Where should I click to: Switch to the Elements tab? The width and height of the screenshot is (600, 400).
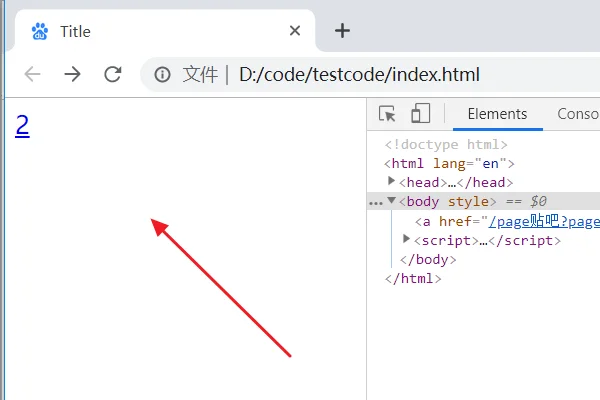click(497, 114)
